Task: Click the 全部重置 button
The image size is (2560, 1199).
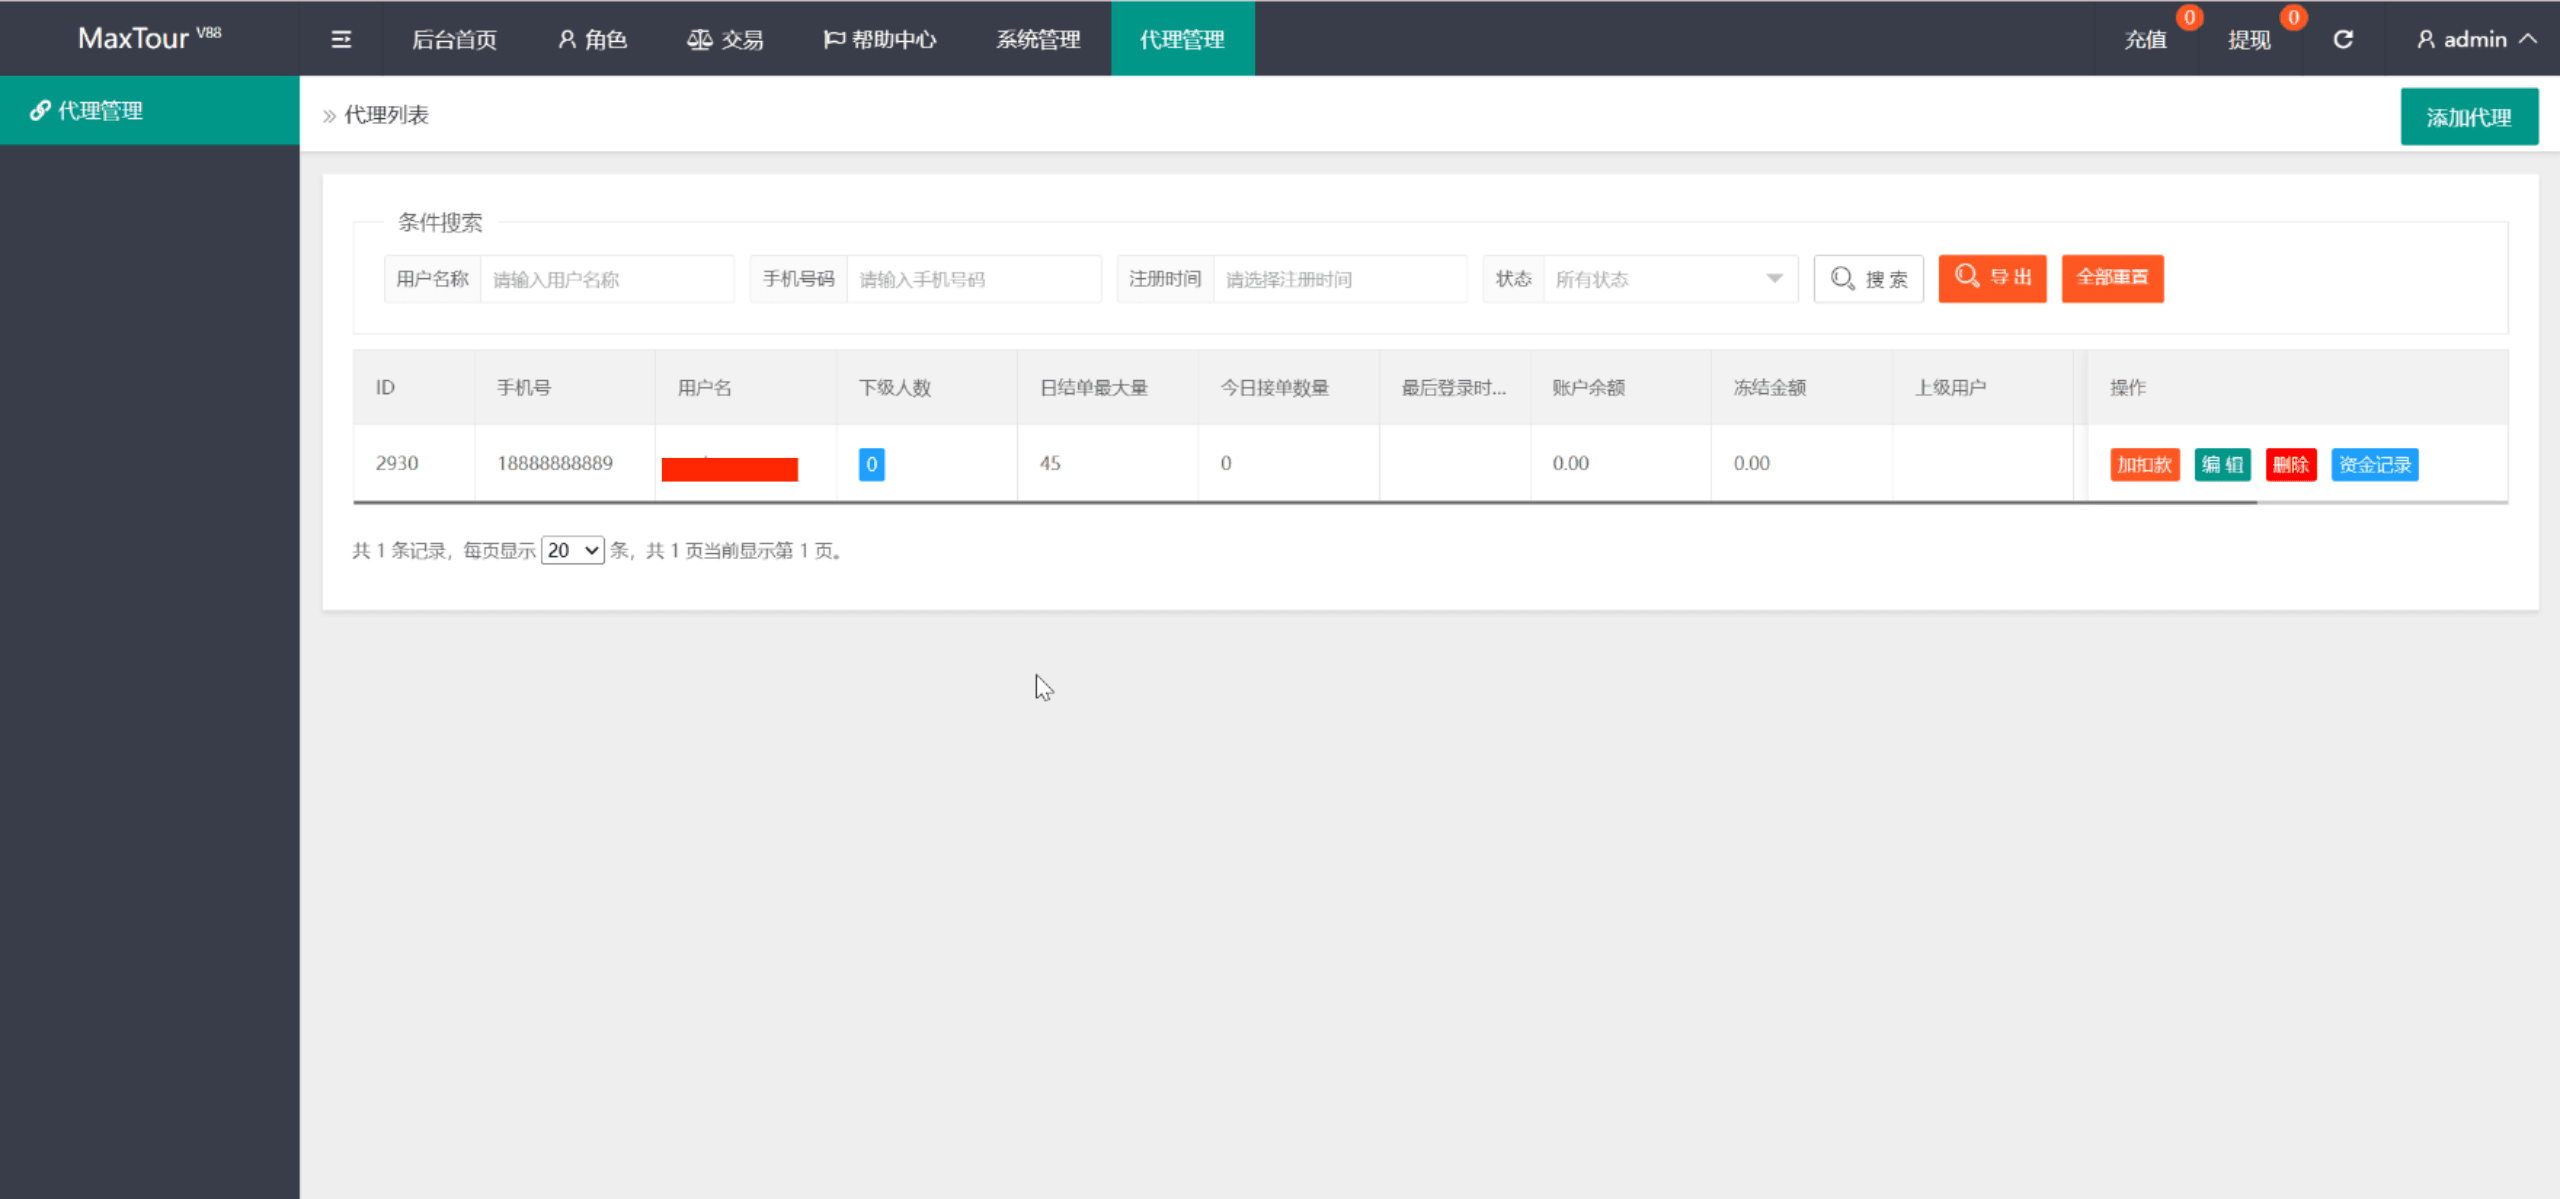Action: pyautogui.click(x=2112, y=278)
